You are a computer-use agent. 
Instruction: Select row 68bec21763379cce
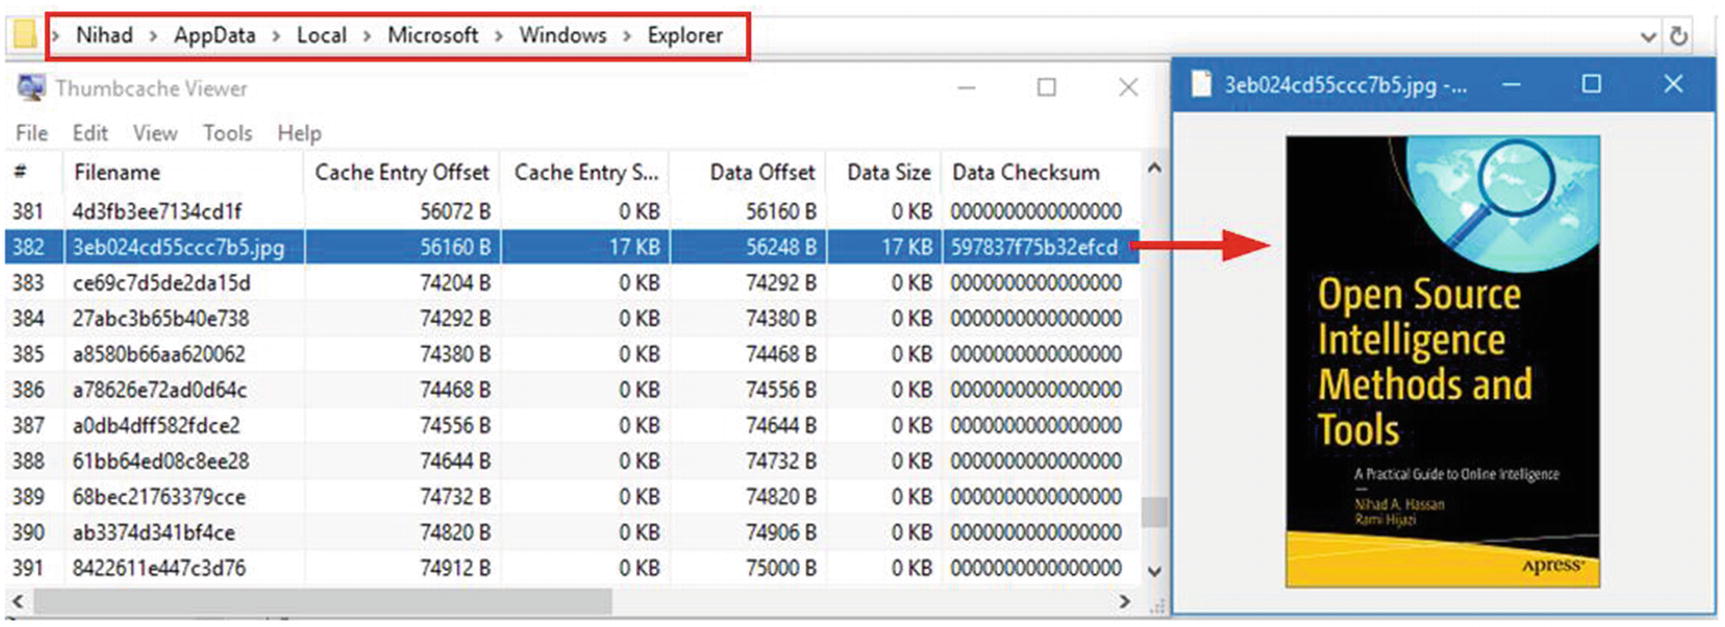572,497
